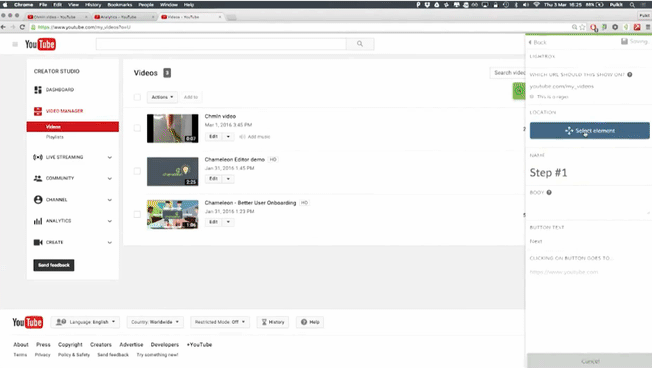Image resolution: width=652 pixels, height=368 pixels.
Task: Click the bookmark star in address bar
Action: click(x=583, y=27)
